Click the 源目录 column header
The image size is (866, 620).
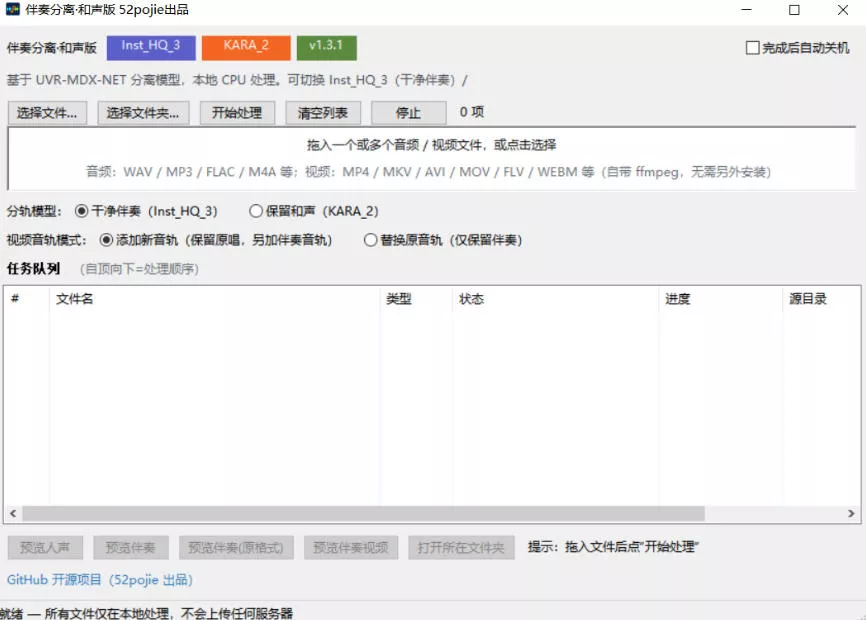[821, 299]
